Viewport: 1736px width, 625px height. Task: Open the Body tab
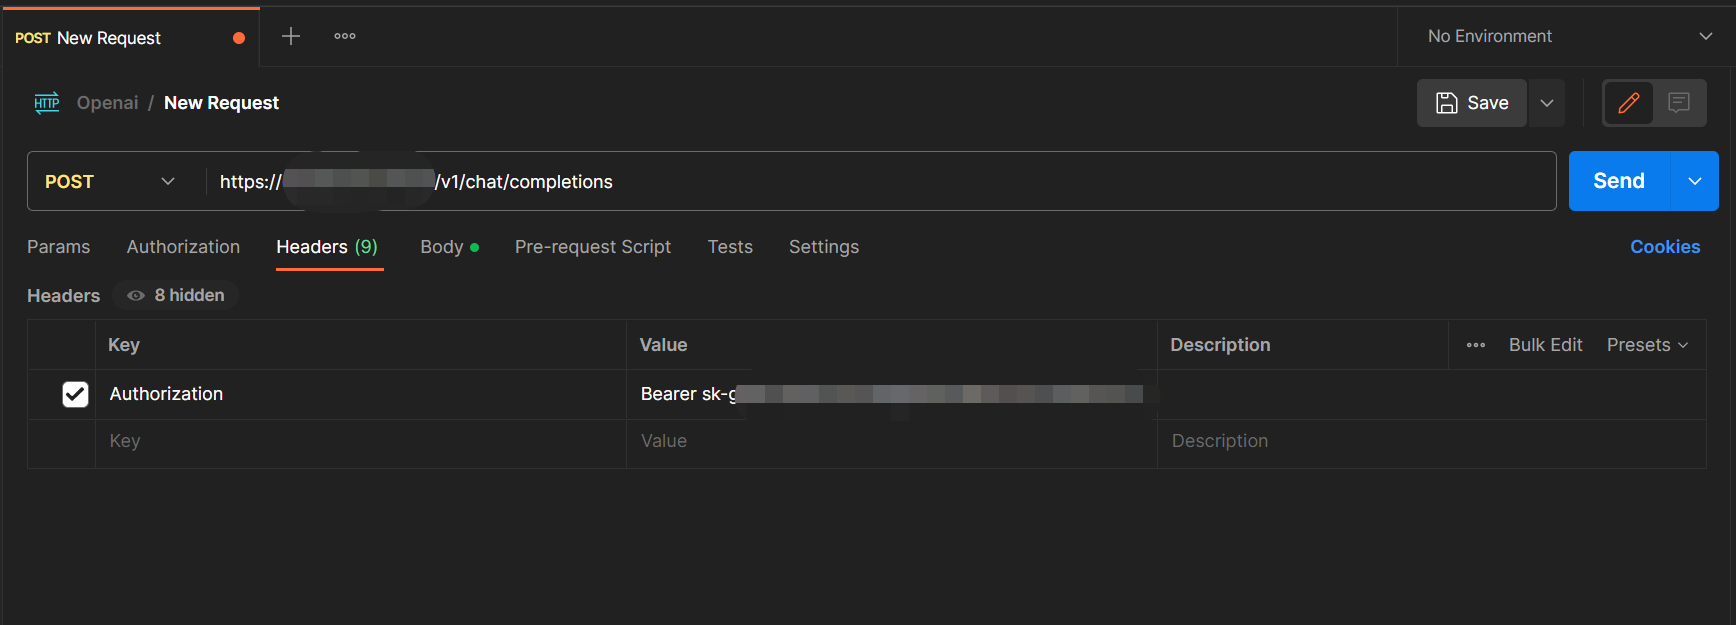tap(449, 247)
